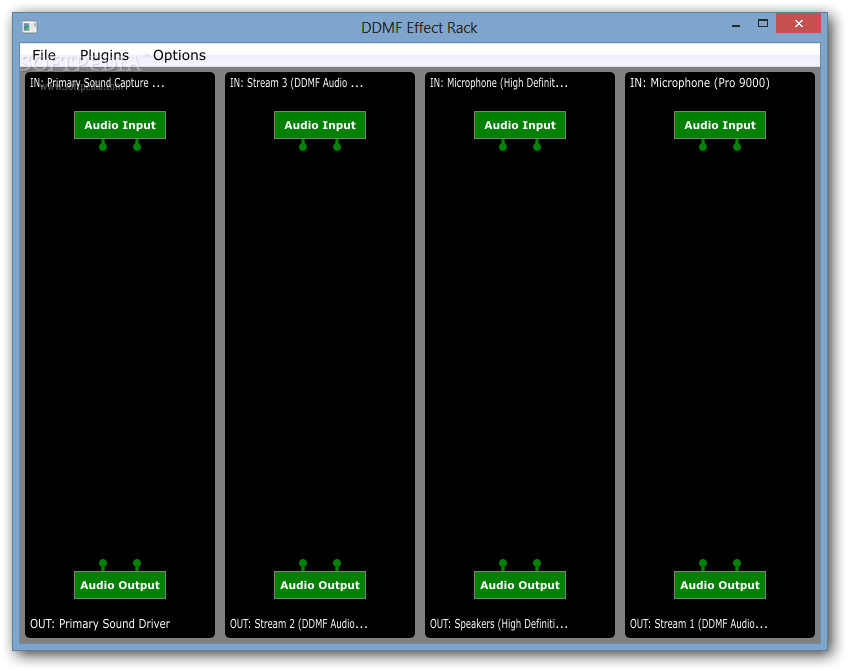Click left input pin of Stream 2 Audio Output

(303, 564)
